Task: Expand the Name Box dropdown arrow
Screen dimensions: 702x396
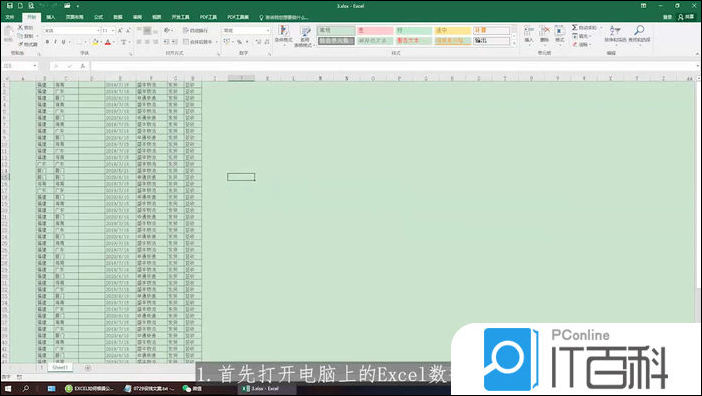Action: click(35, 66)
